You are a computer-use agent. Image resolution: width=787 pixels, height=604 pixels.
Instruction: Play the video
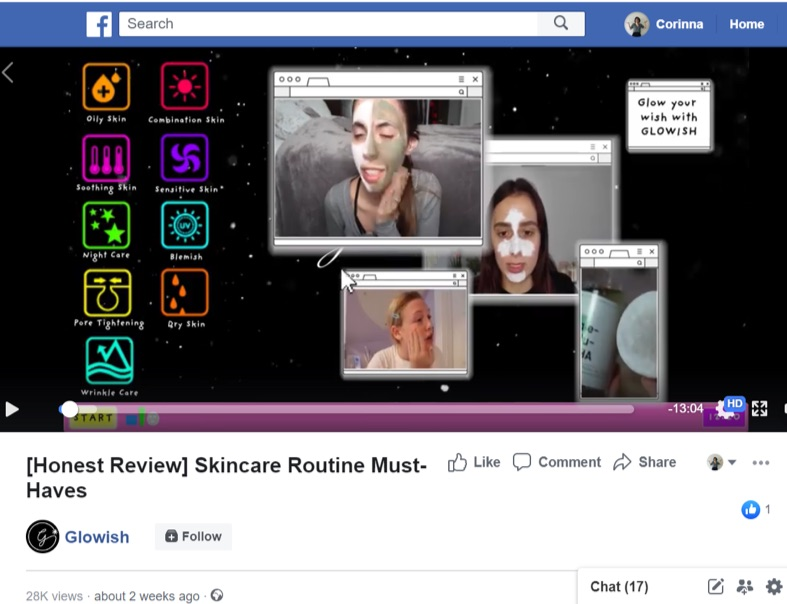coord(12,409)
